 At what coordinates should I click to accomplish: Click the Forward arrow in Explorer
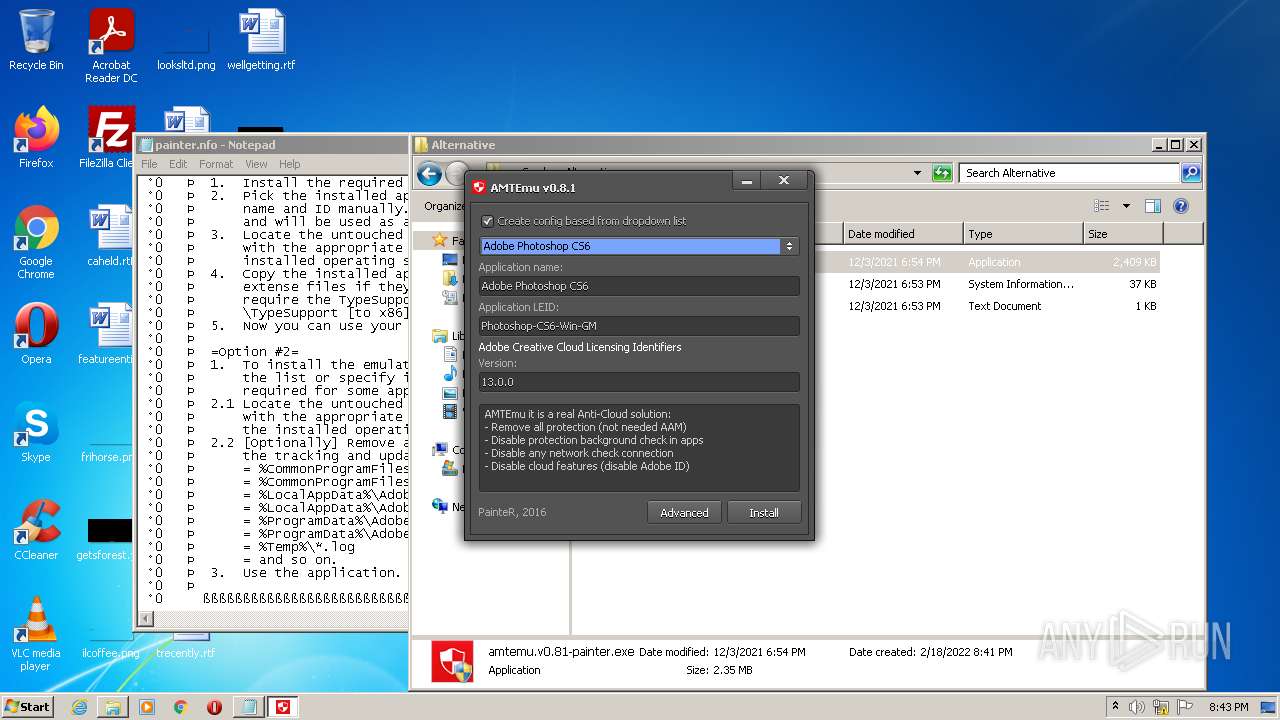[x=457, y=174]
